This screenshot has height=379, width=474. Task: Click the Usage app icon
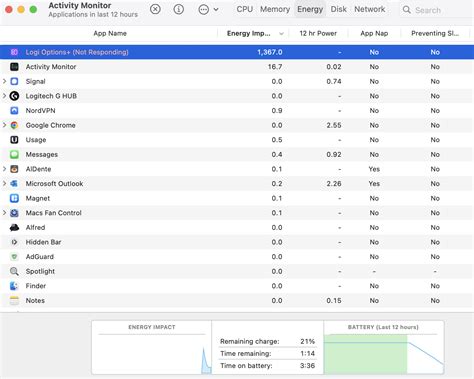pos(14,140)
